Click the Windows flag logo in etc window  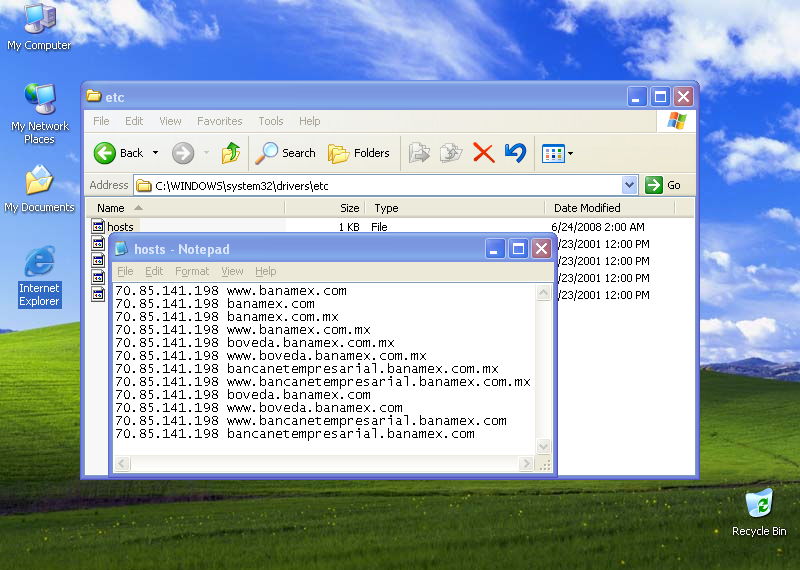[677, 121]
